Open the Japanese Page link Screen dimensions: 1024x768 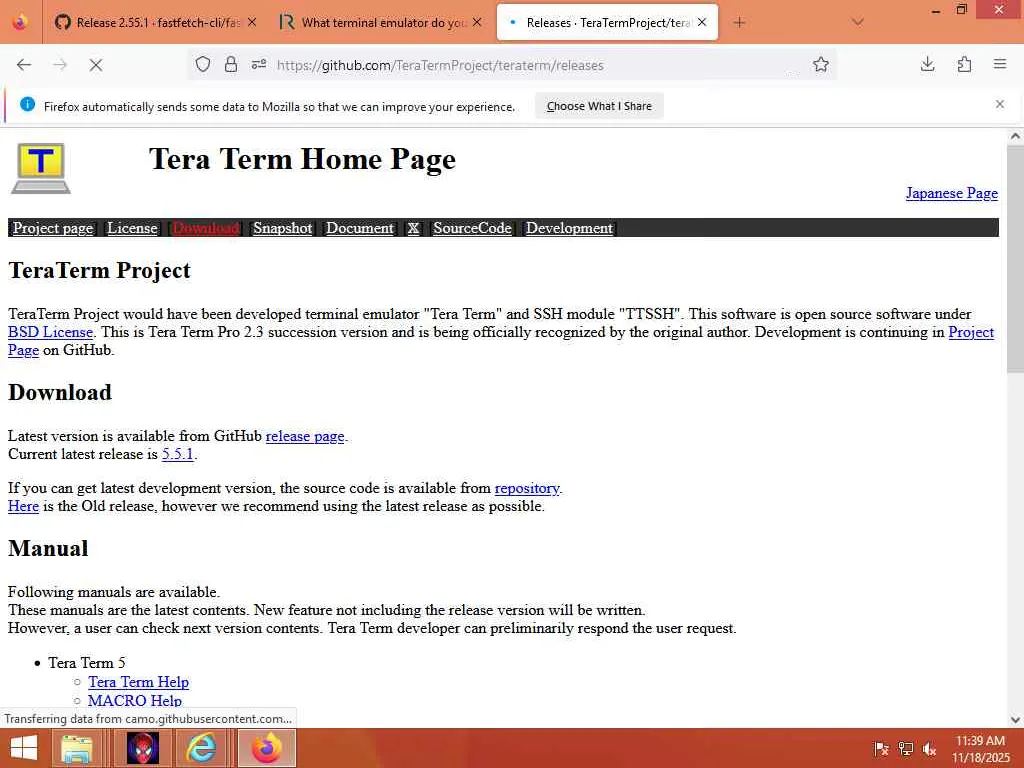(952, 193)
